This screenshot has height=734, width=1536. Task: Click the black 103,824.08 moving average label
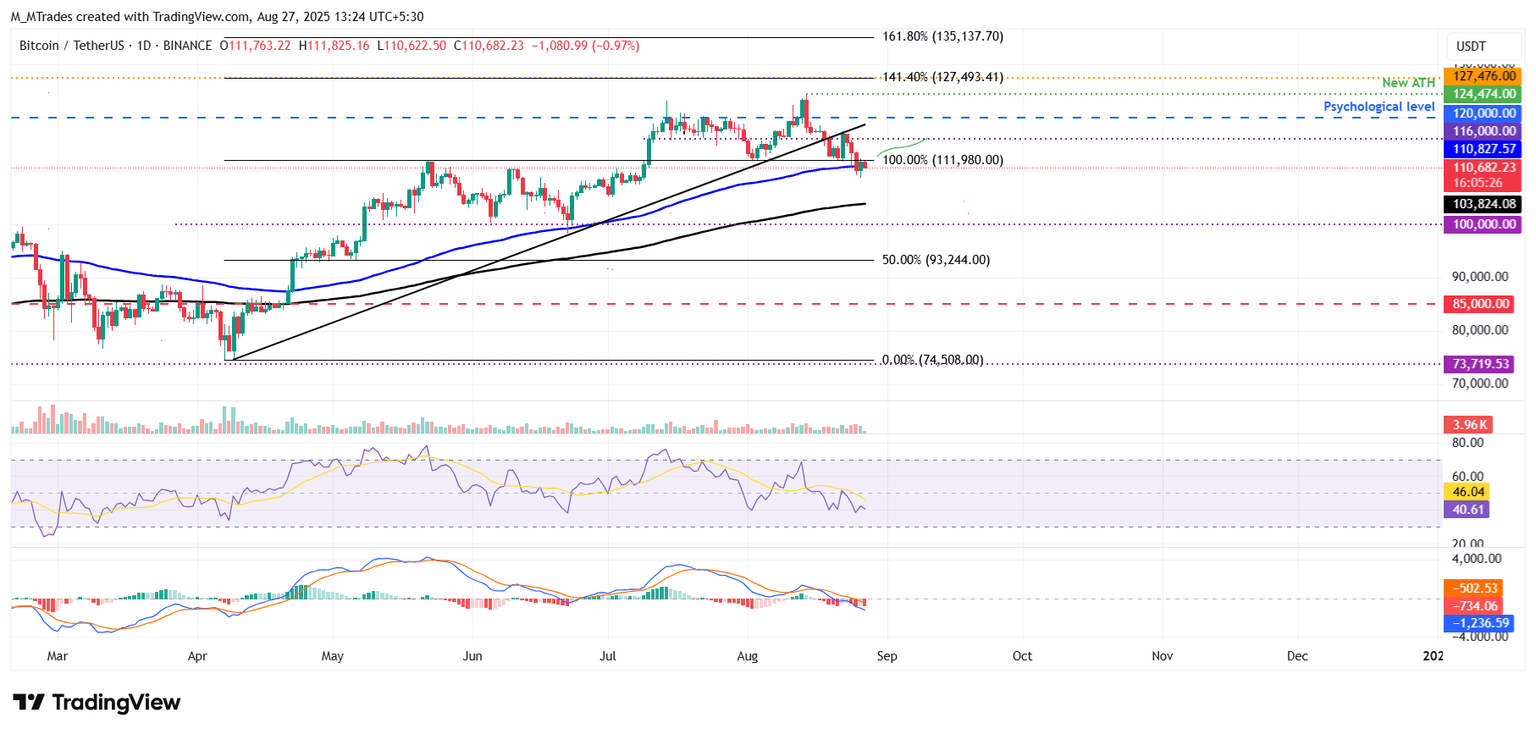tap(1484, 204)
